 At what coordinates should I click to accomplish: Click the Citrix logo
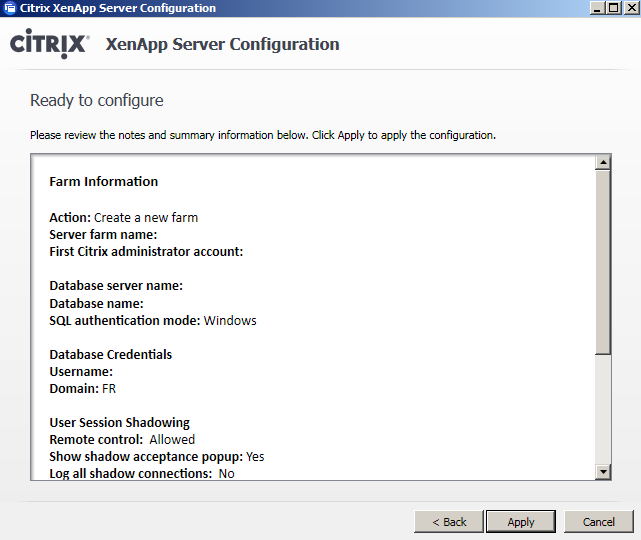click(49, 44)
